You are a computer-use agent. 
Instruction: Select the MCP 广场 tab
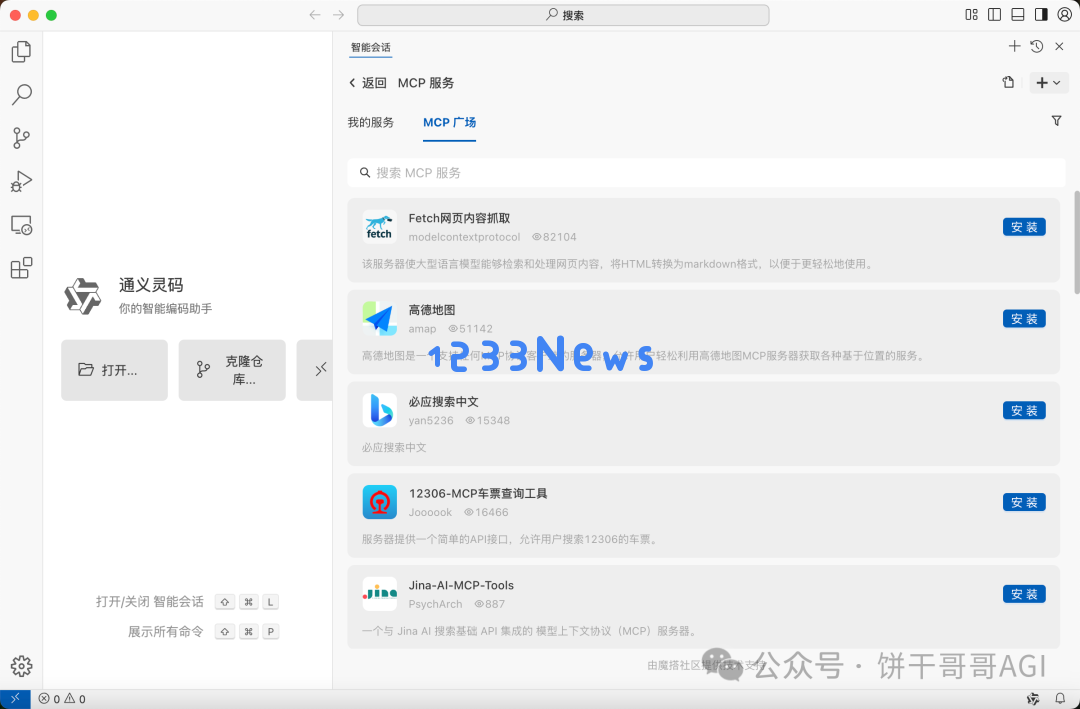click(449, 123)
